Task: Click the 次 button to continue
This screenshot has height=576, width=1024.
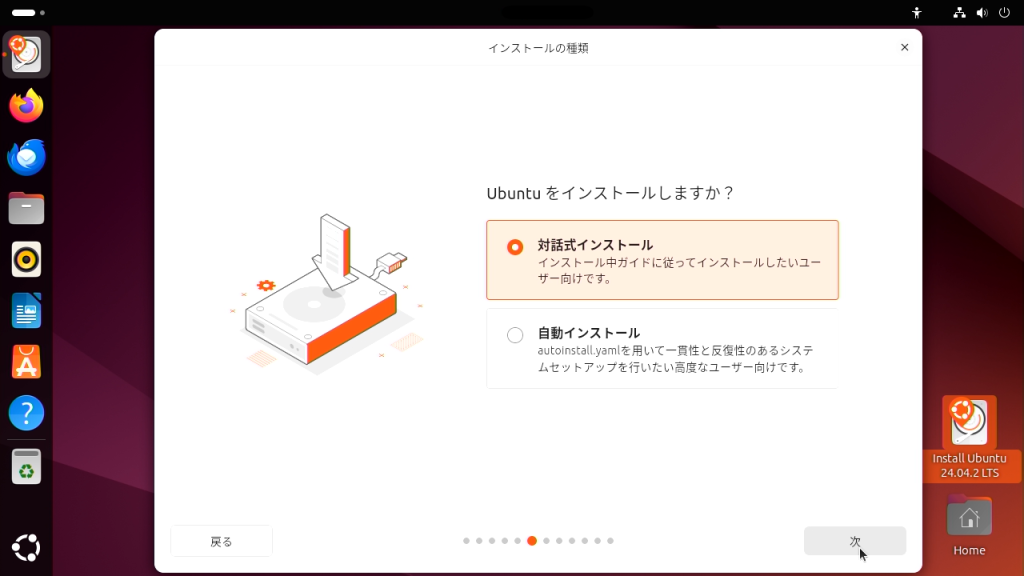Action: tap(855, 541)
